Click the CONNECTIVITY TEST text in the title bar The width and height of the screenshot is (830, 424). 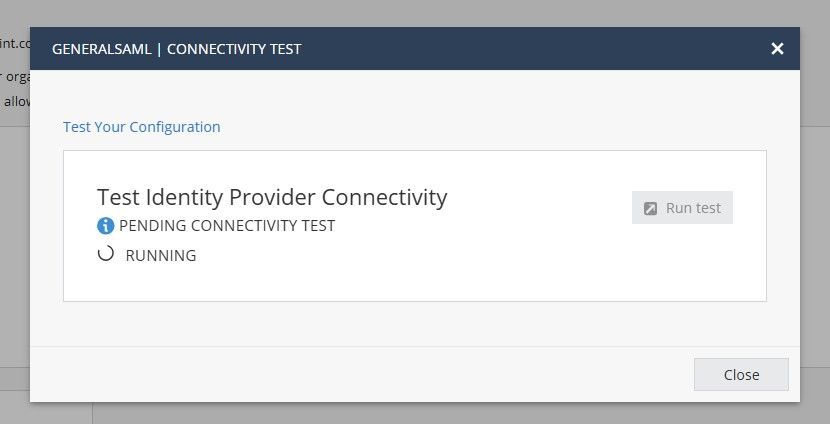point(234,49)
